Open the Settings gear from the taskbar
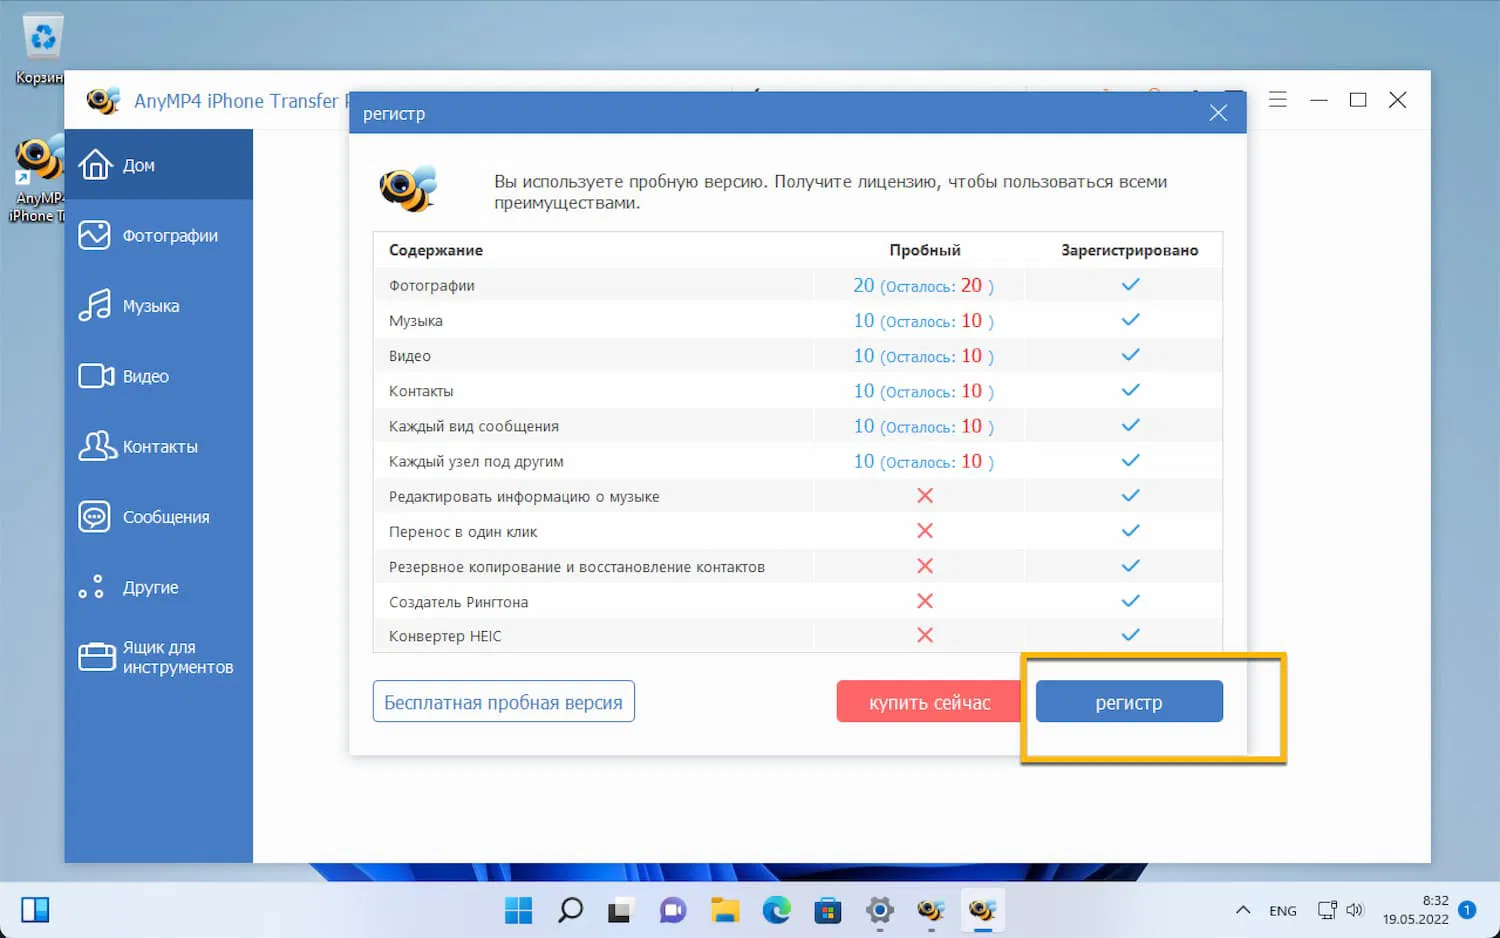Screen dimensions: 1500x938 [879, 910]
